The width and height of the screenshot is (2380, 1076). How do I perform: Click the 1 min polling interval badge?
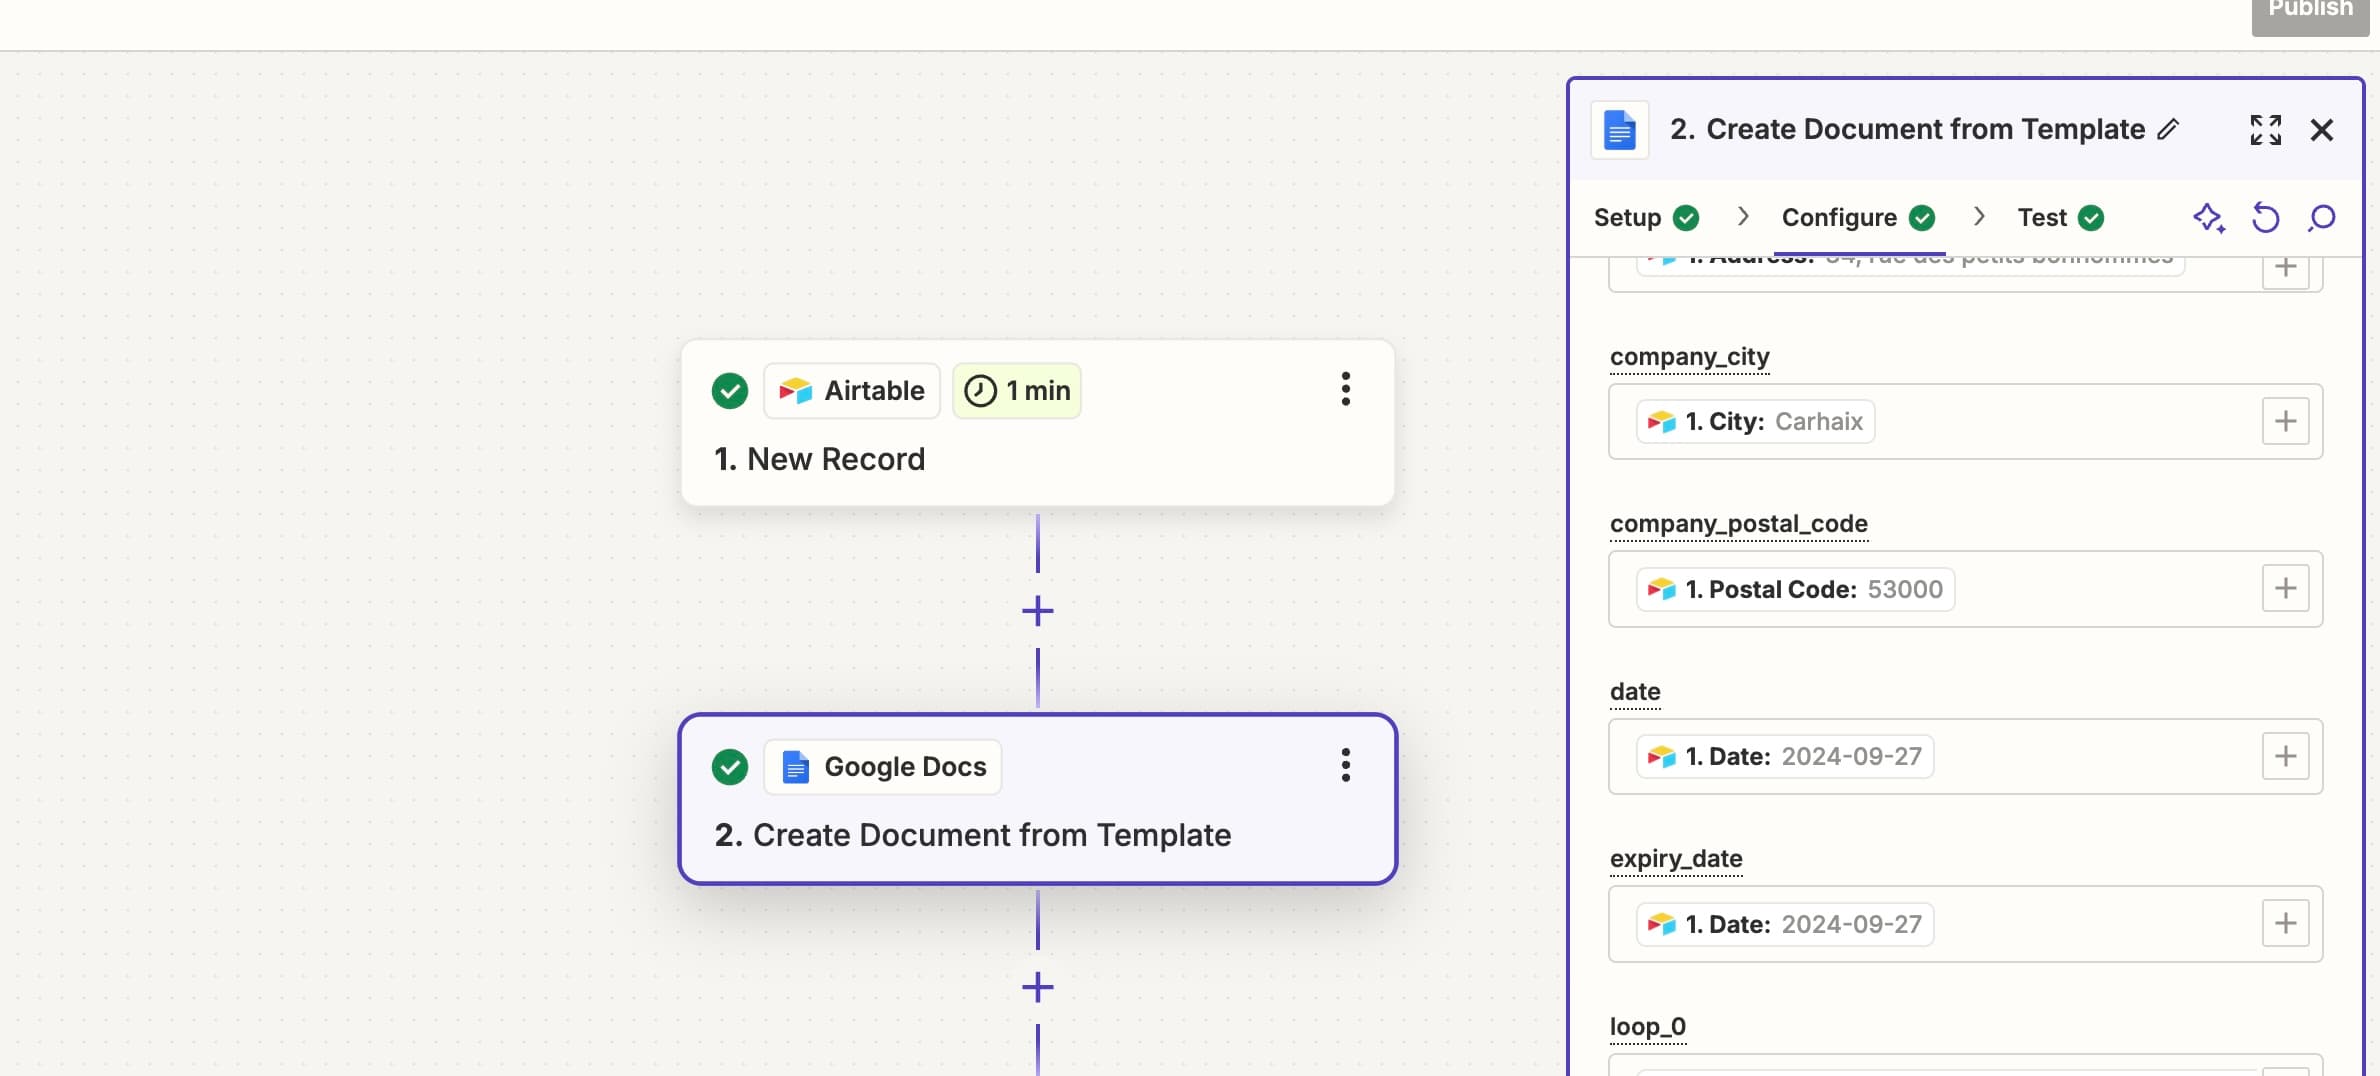1016,390
